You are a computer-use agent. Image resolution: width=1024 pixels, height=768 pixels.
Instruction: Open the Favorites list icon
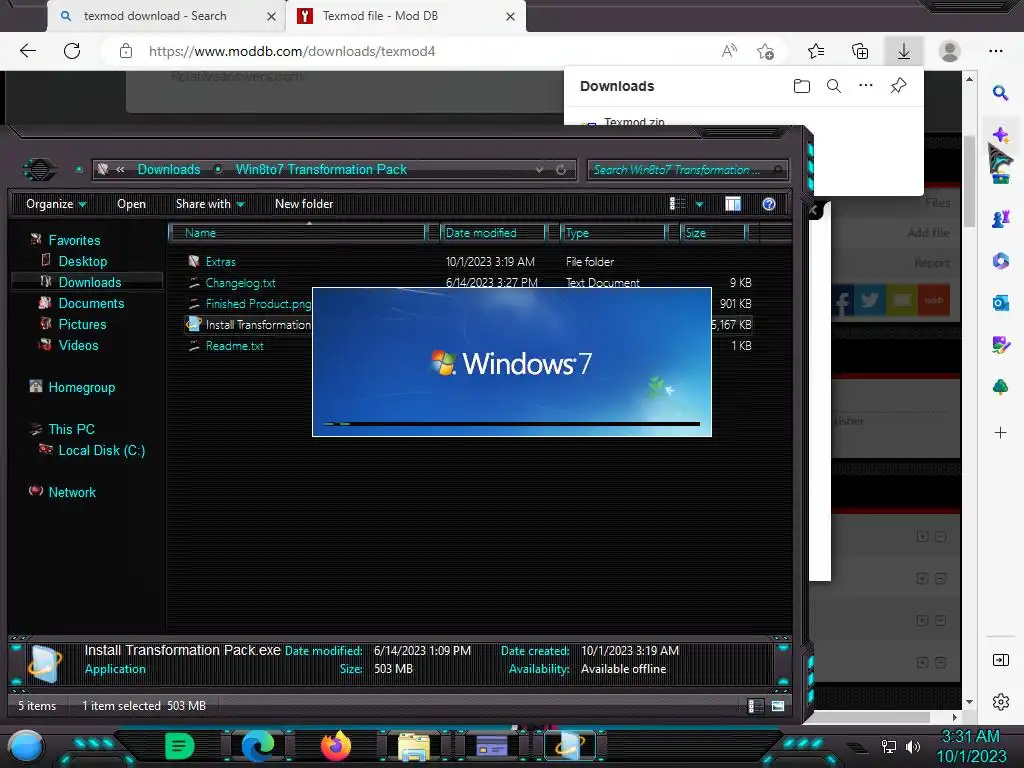coord(816,51)
